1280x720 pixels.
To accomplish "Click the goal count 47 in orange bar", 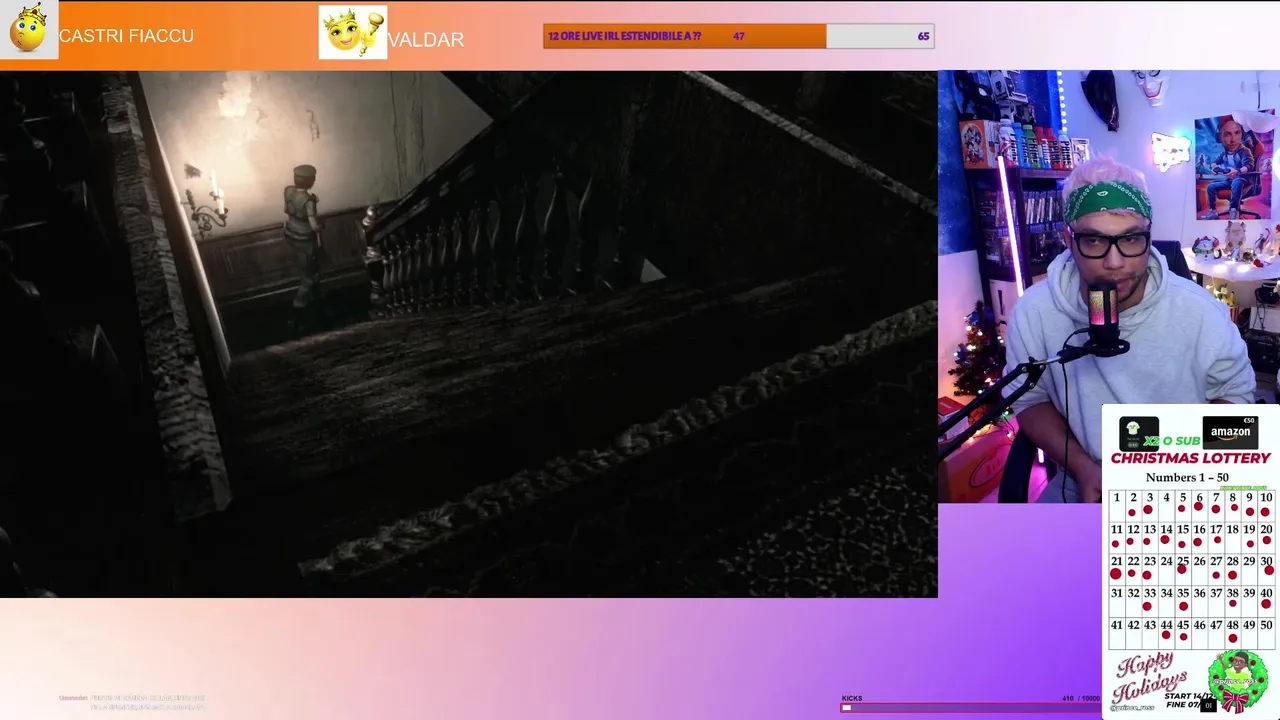I will click(x=738, y=36).
